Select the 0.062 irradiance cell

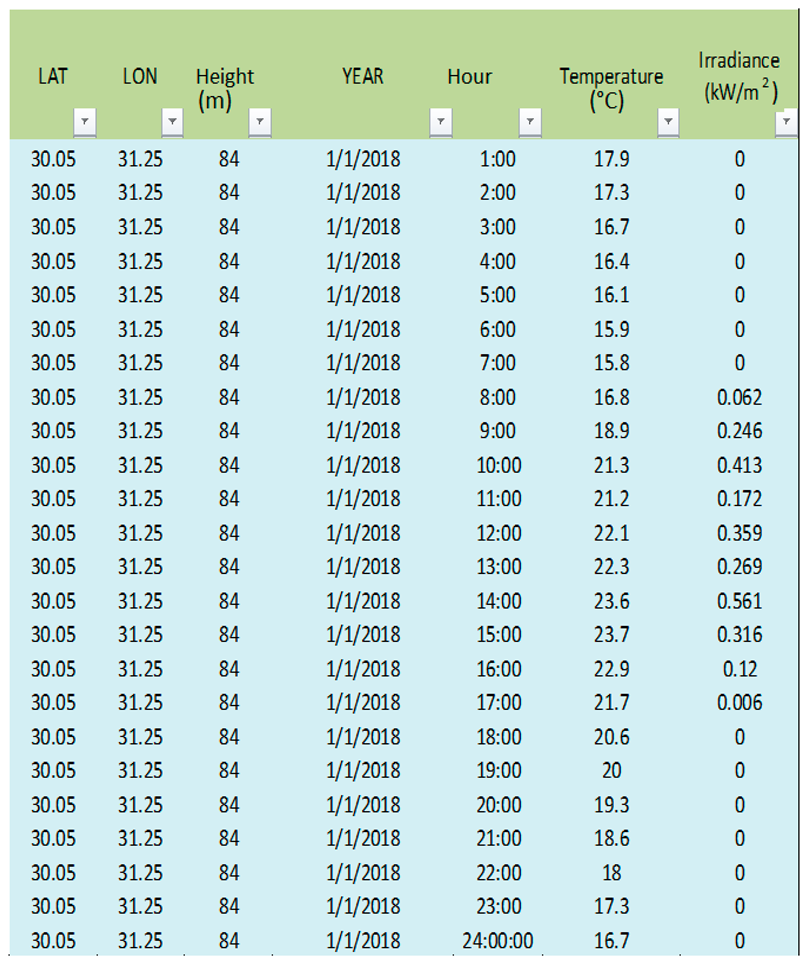coord(739,398)
